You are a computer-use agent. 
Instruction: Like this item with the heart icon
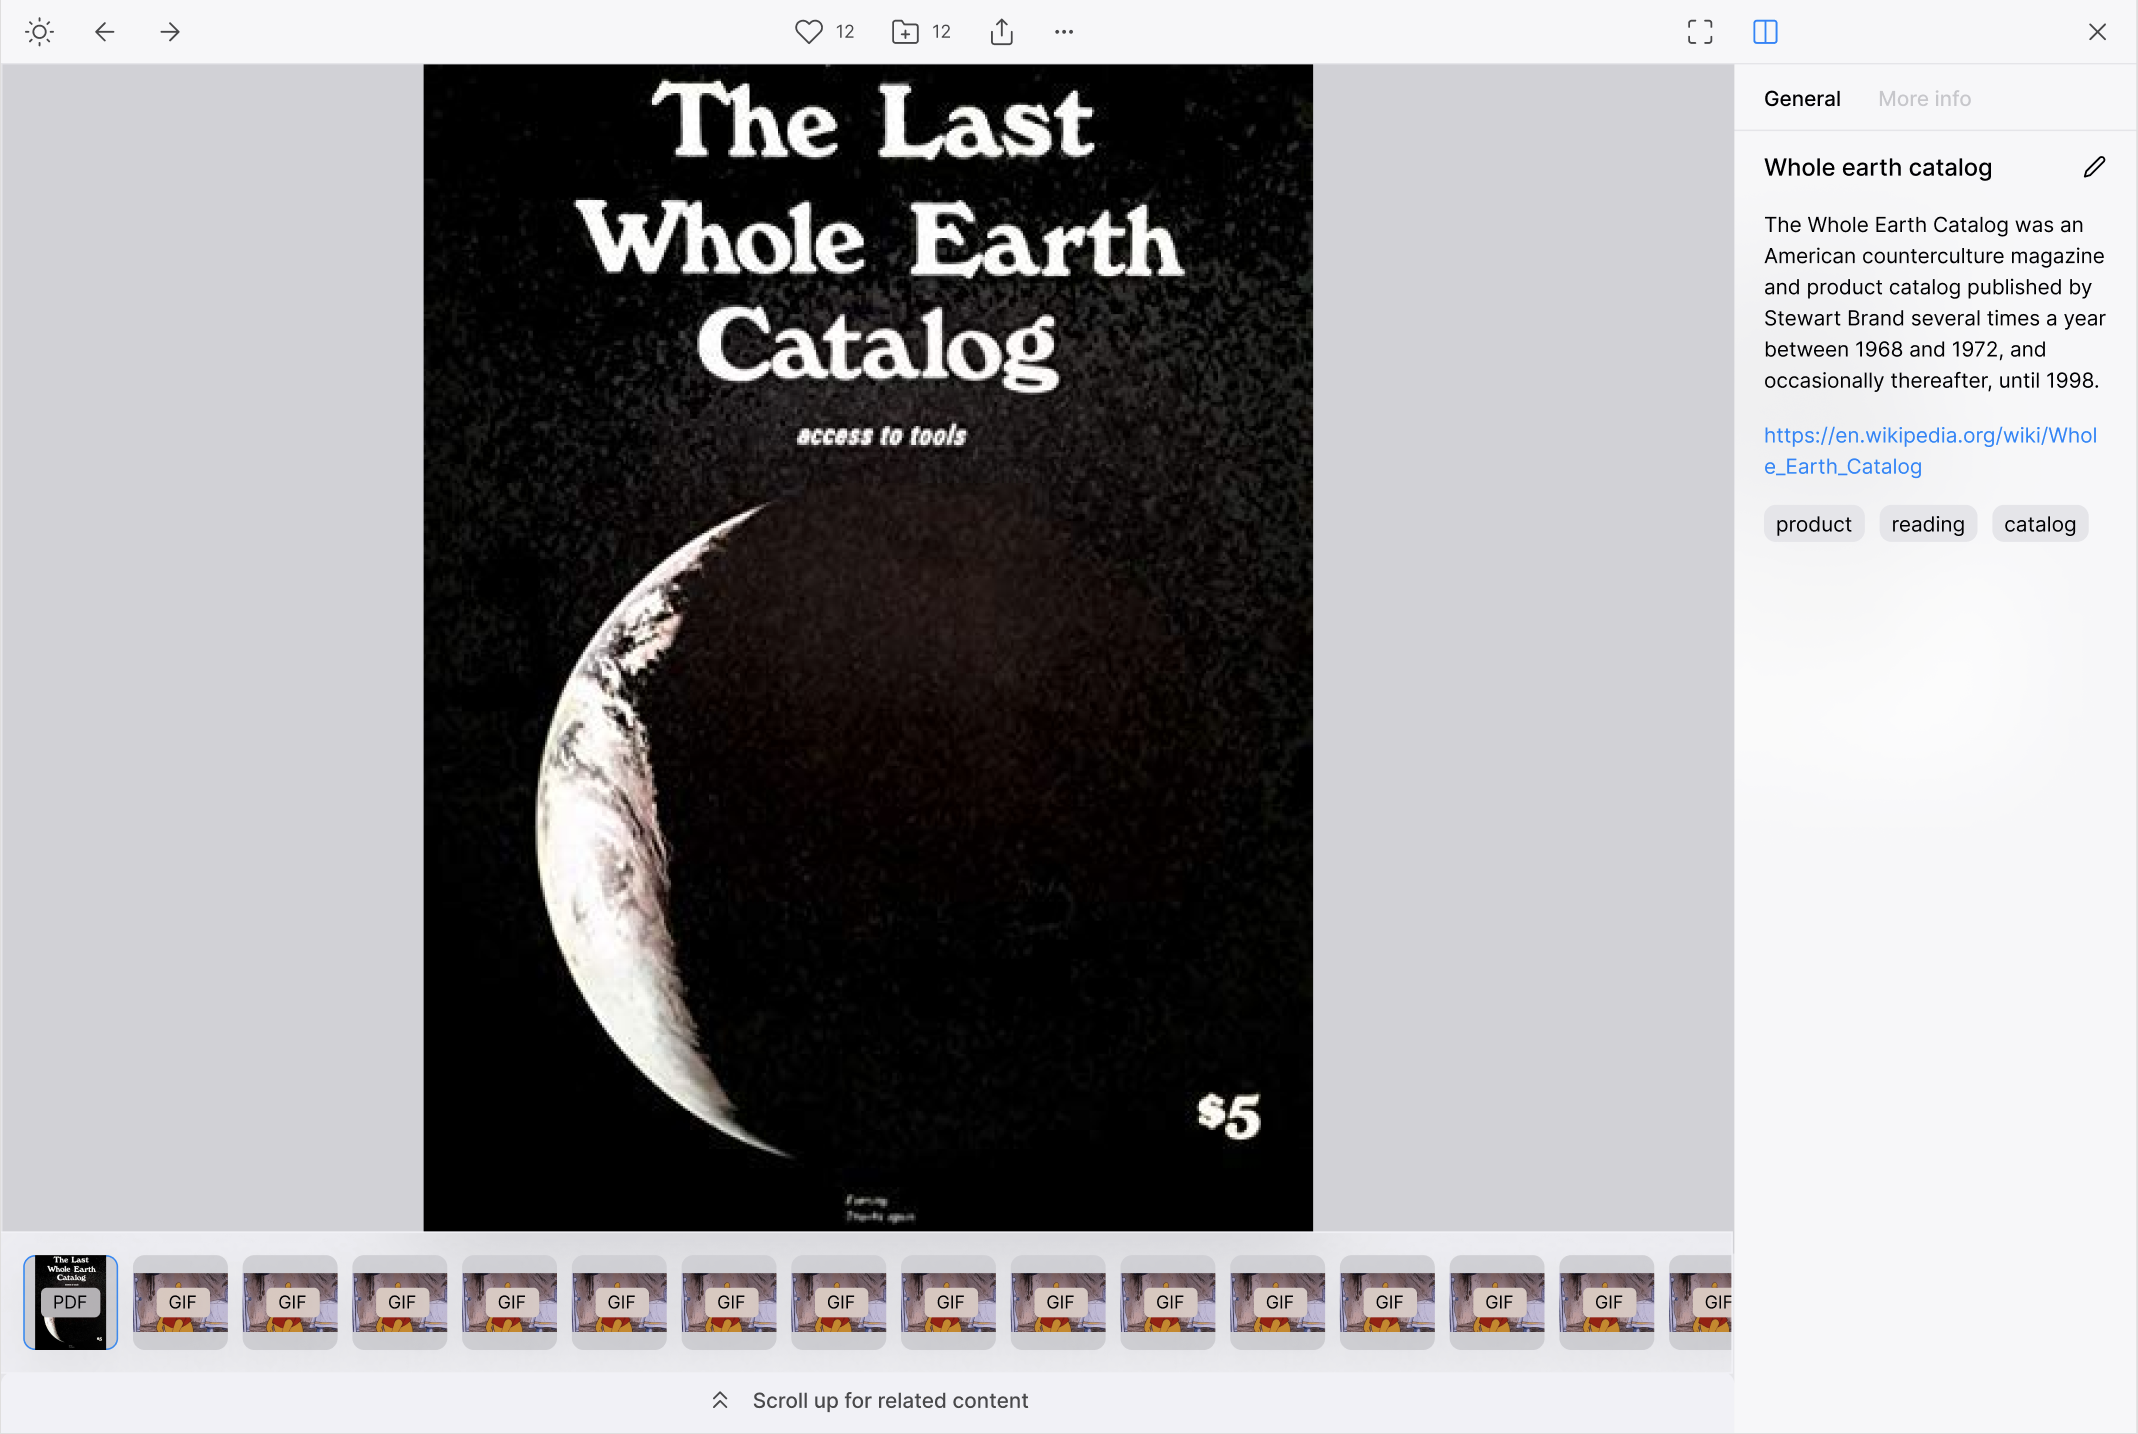coord(809,32)
